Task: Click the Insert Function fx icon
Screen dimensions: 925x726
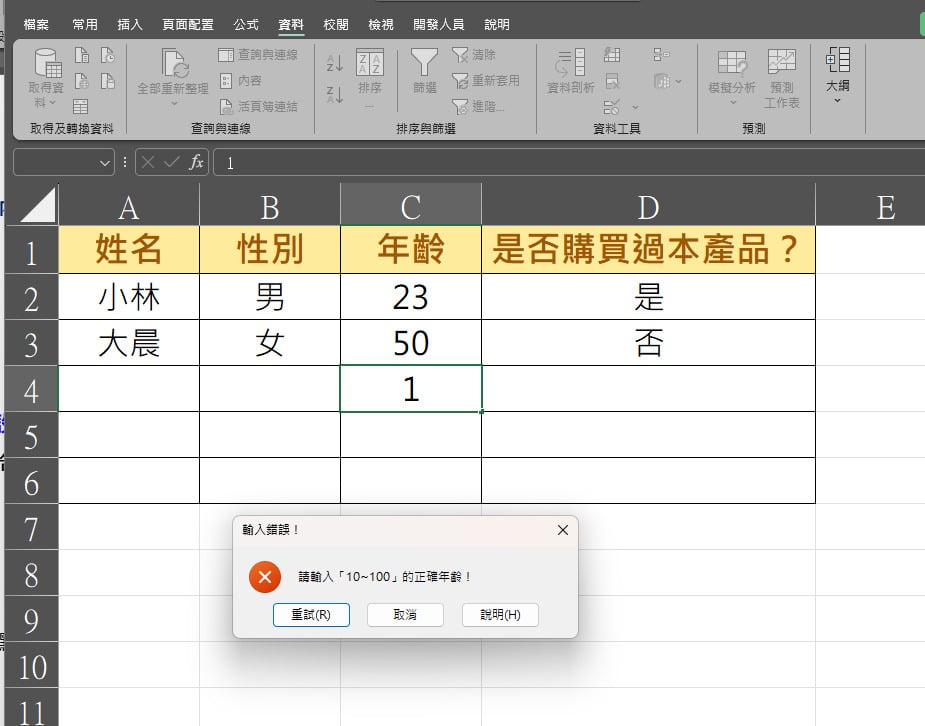Action: click(196, 162)
